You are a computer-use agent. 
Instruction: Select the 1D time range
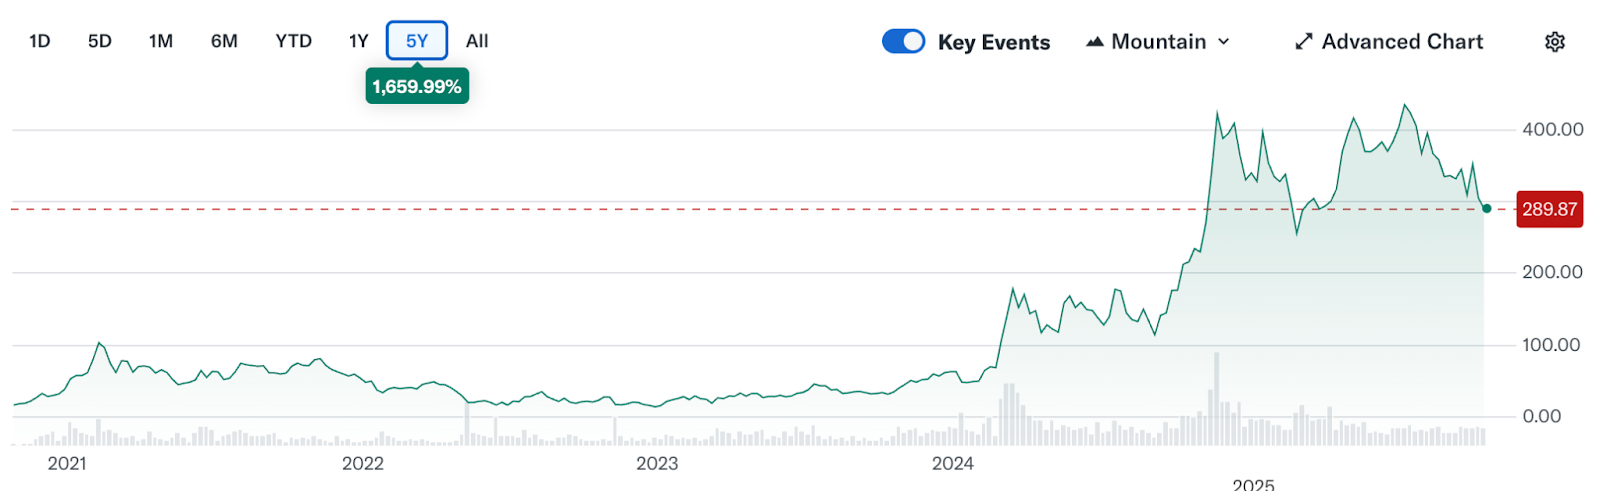(39, 41)
